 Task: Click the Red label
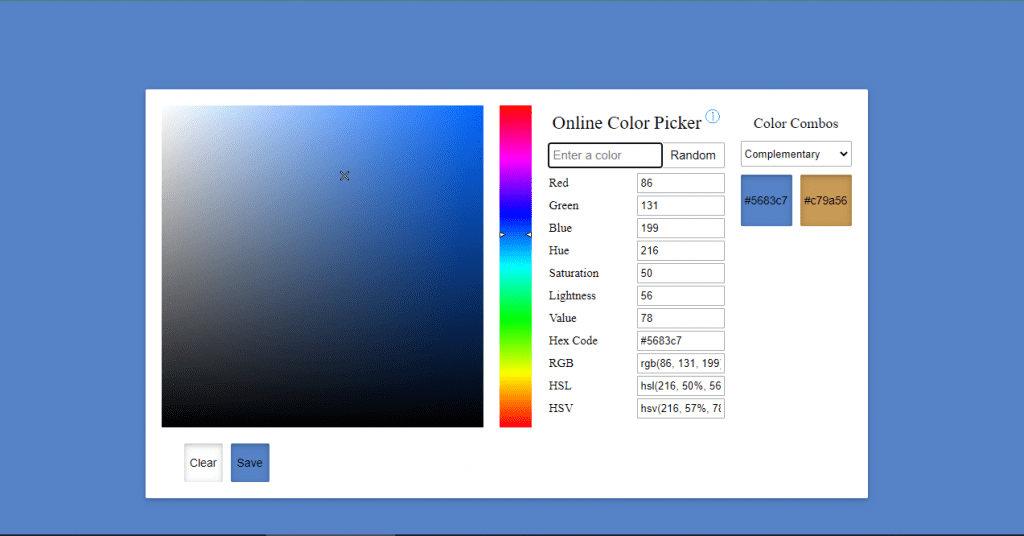(558, 183)
